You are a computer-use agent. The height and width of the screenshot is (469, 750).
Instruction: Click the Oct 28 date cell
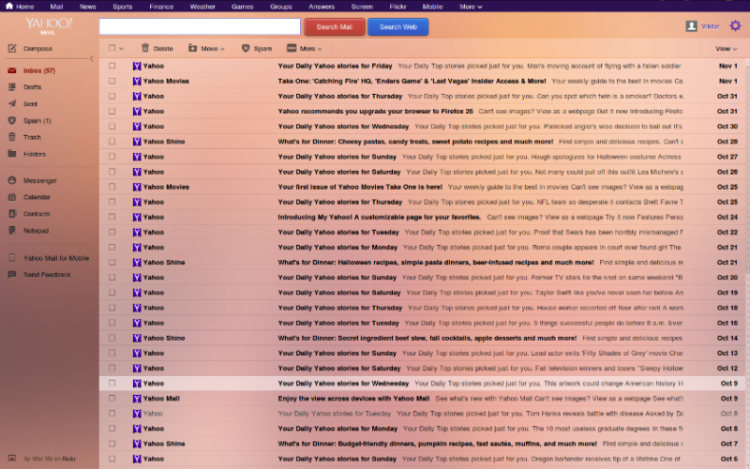pos(727,142)
